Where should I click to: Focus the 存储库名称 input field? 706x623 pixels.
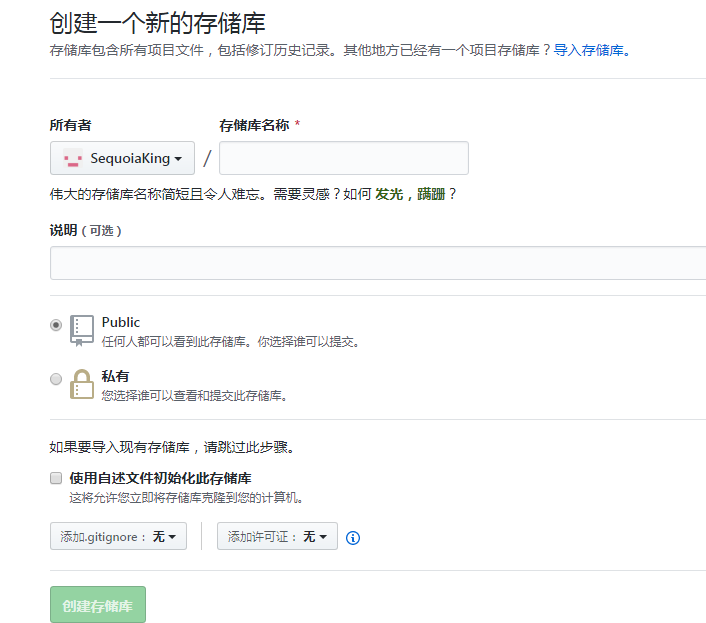click(344, 158)
